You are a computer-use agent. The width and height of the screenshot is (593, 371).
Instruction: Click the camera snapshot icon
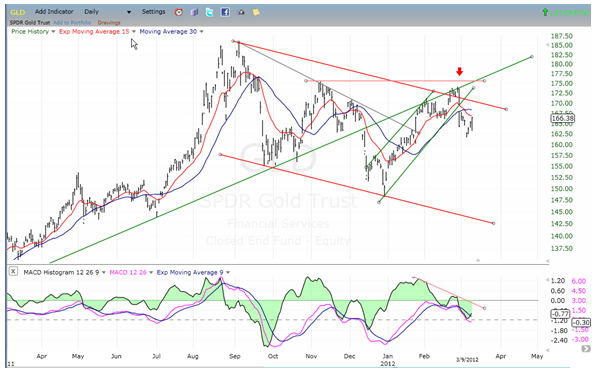(x=241, y=12)
